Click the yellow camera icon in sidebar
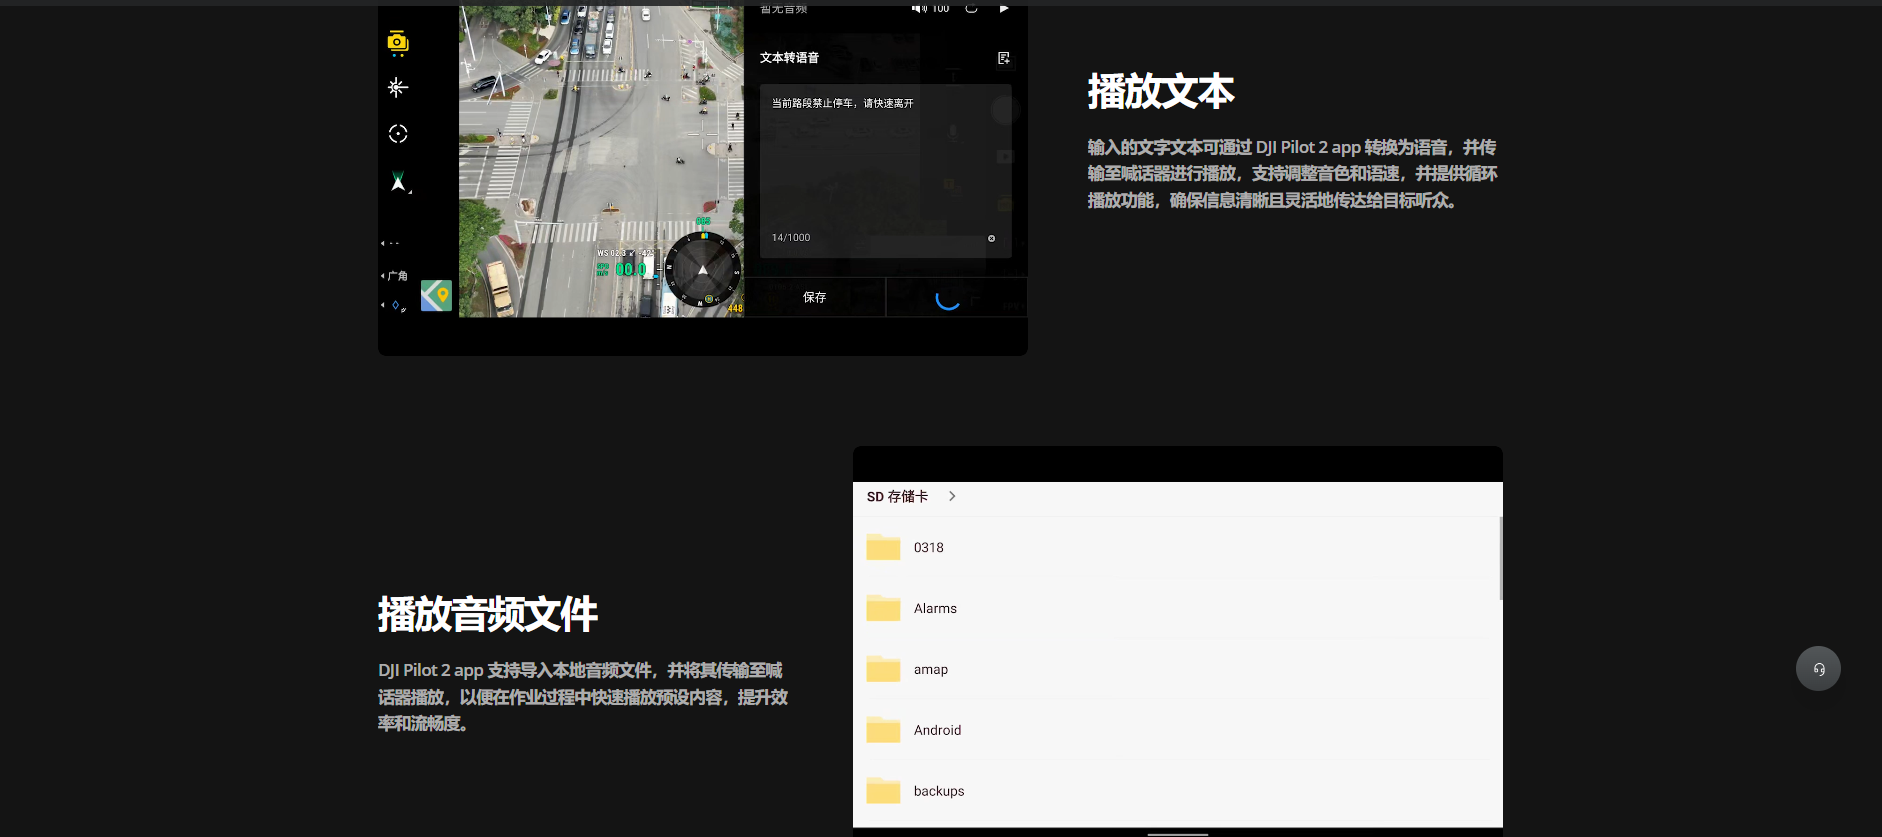The width and height of the screenshot is (1882, 837). point(398,42)
